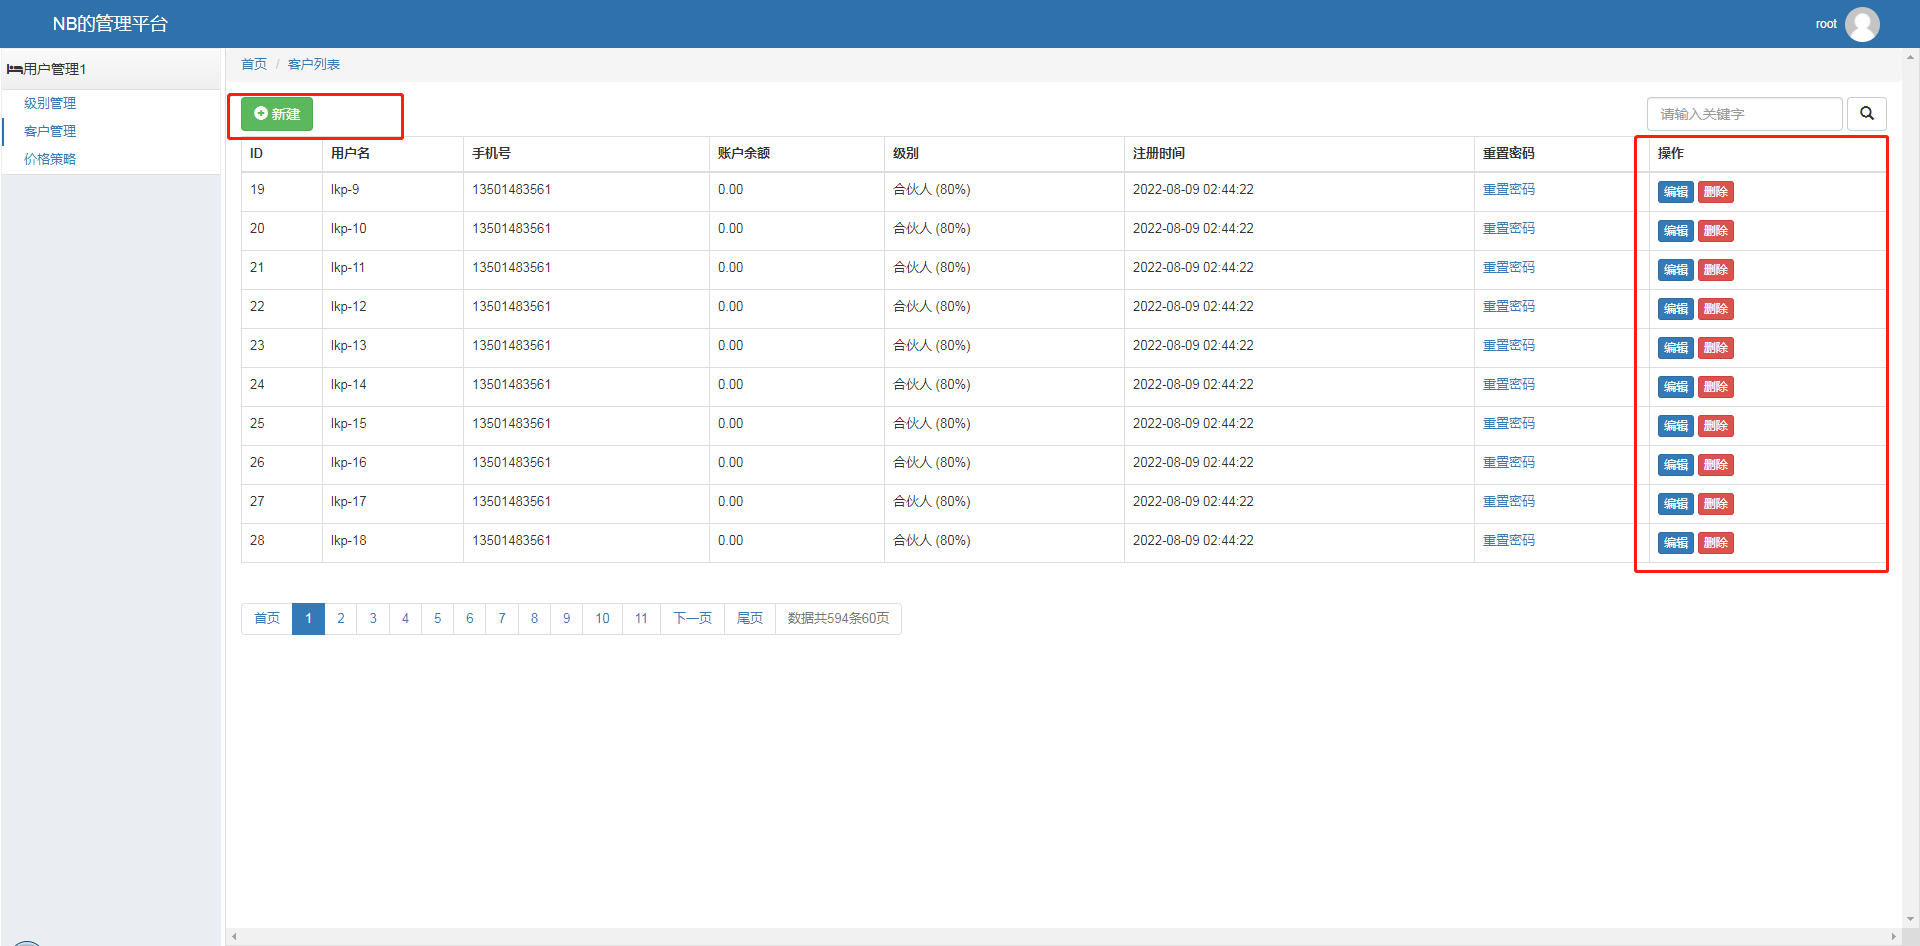Click the search magnifier button
Screen dimensions: 1920x946
1866,114
